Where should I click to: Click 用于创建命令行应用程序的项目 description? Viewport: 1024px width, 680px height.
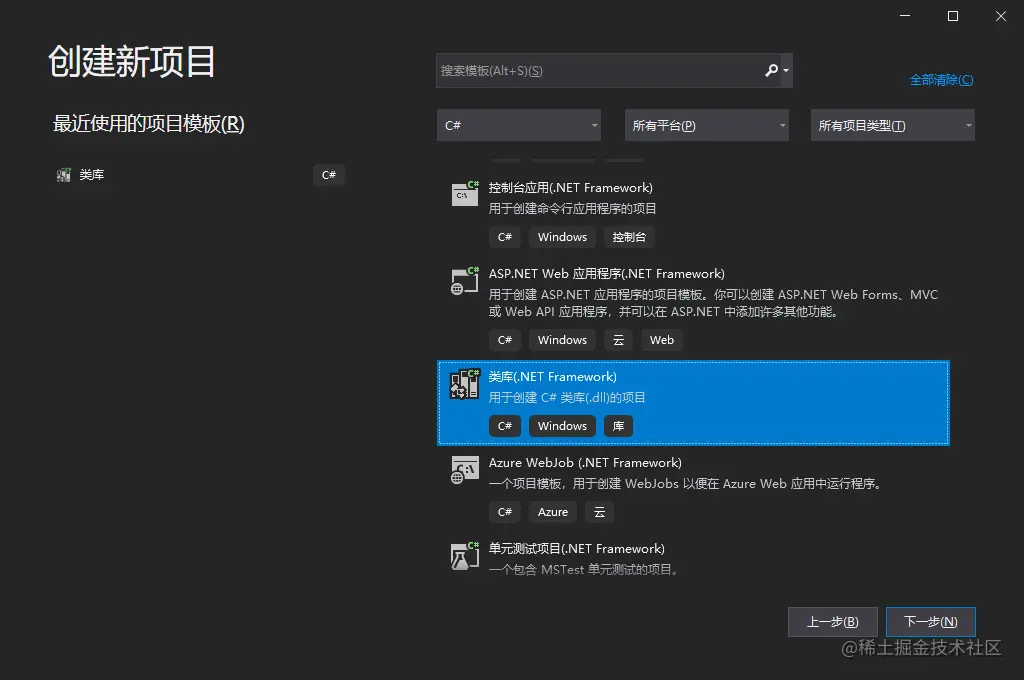pyautogui.click(x=573, y=208)
